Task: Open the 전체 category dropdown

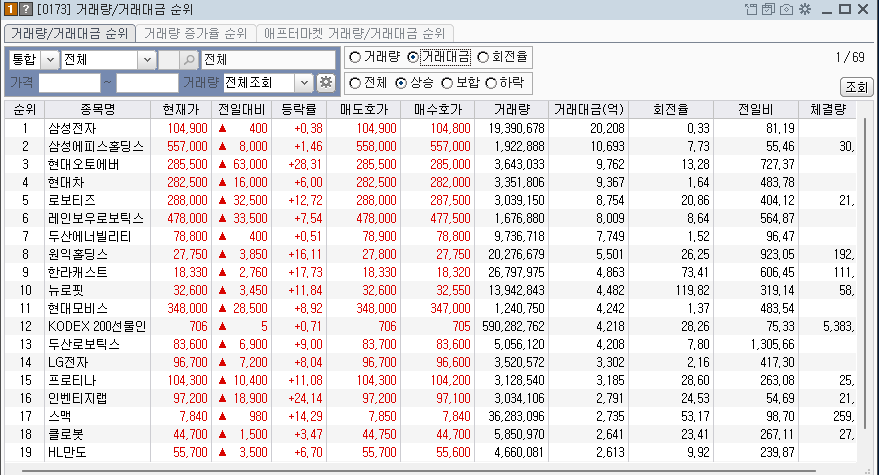Action: click(x=147, y=59)
